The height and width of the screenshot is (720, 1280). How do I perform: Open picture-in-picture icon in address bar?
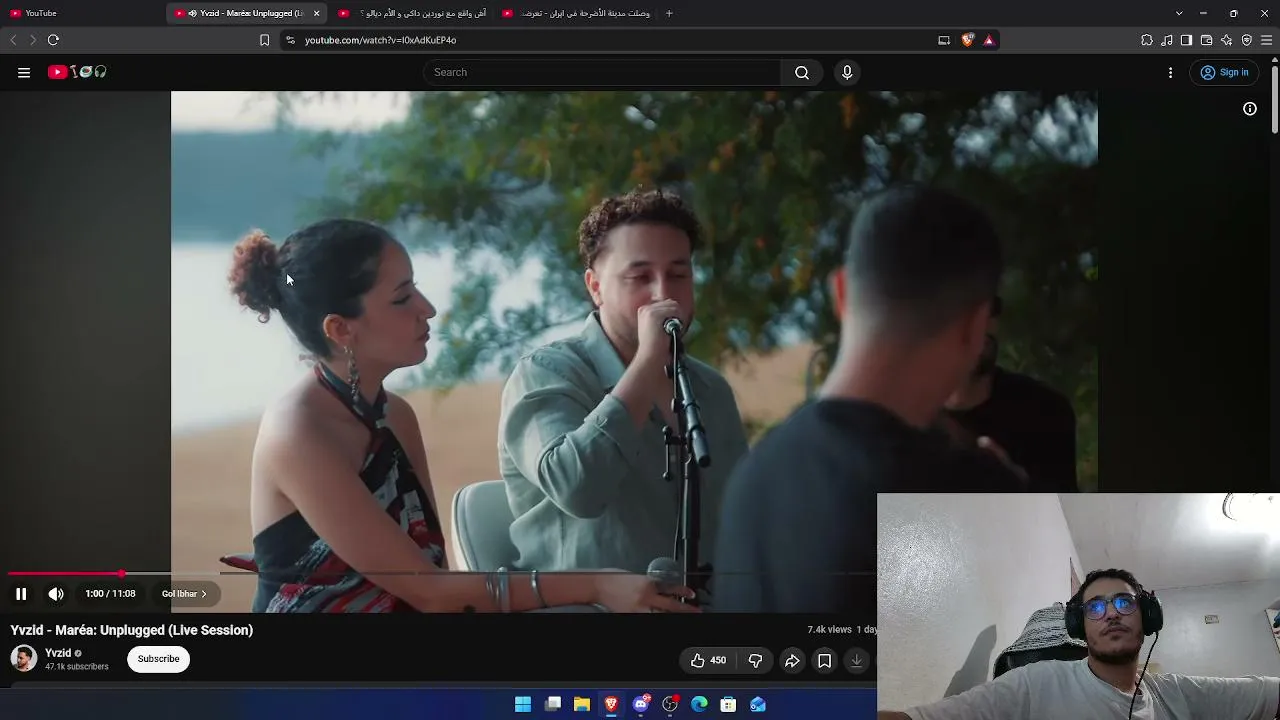[944, 40]
